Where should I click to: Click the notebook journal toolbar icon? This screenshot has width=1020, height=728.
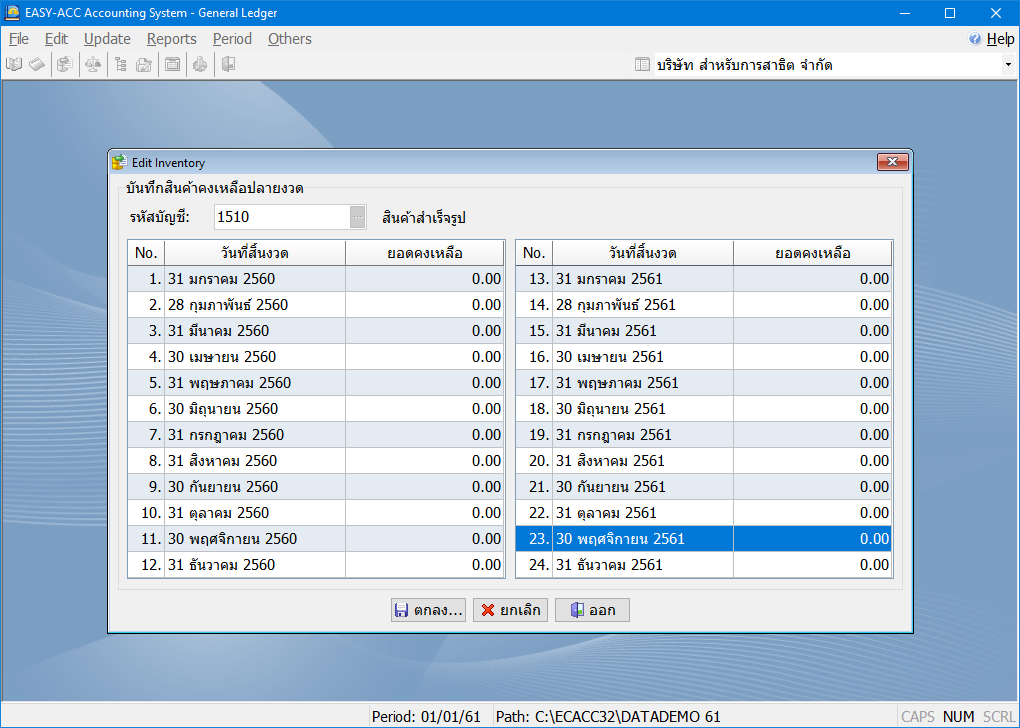(36, 65)
